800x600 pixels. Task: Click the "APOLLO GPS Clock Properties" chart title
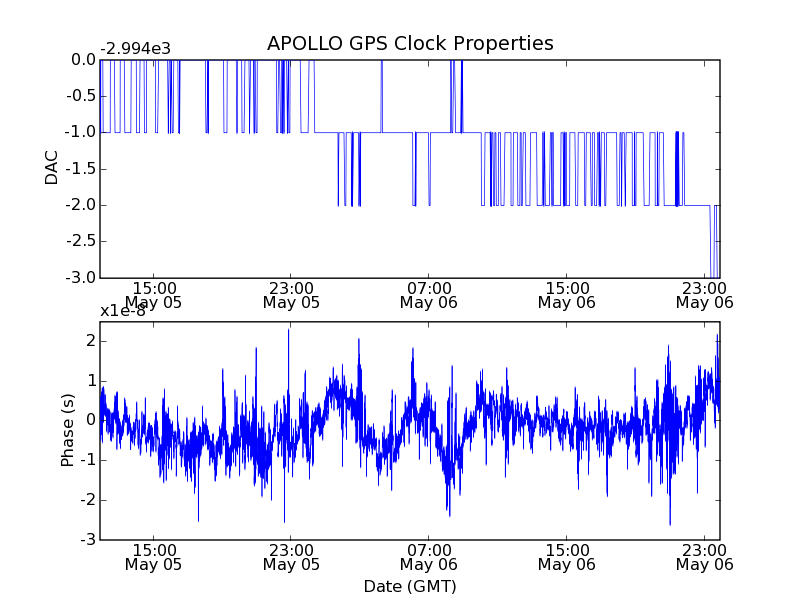[x=410, y=43]
